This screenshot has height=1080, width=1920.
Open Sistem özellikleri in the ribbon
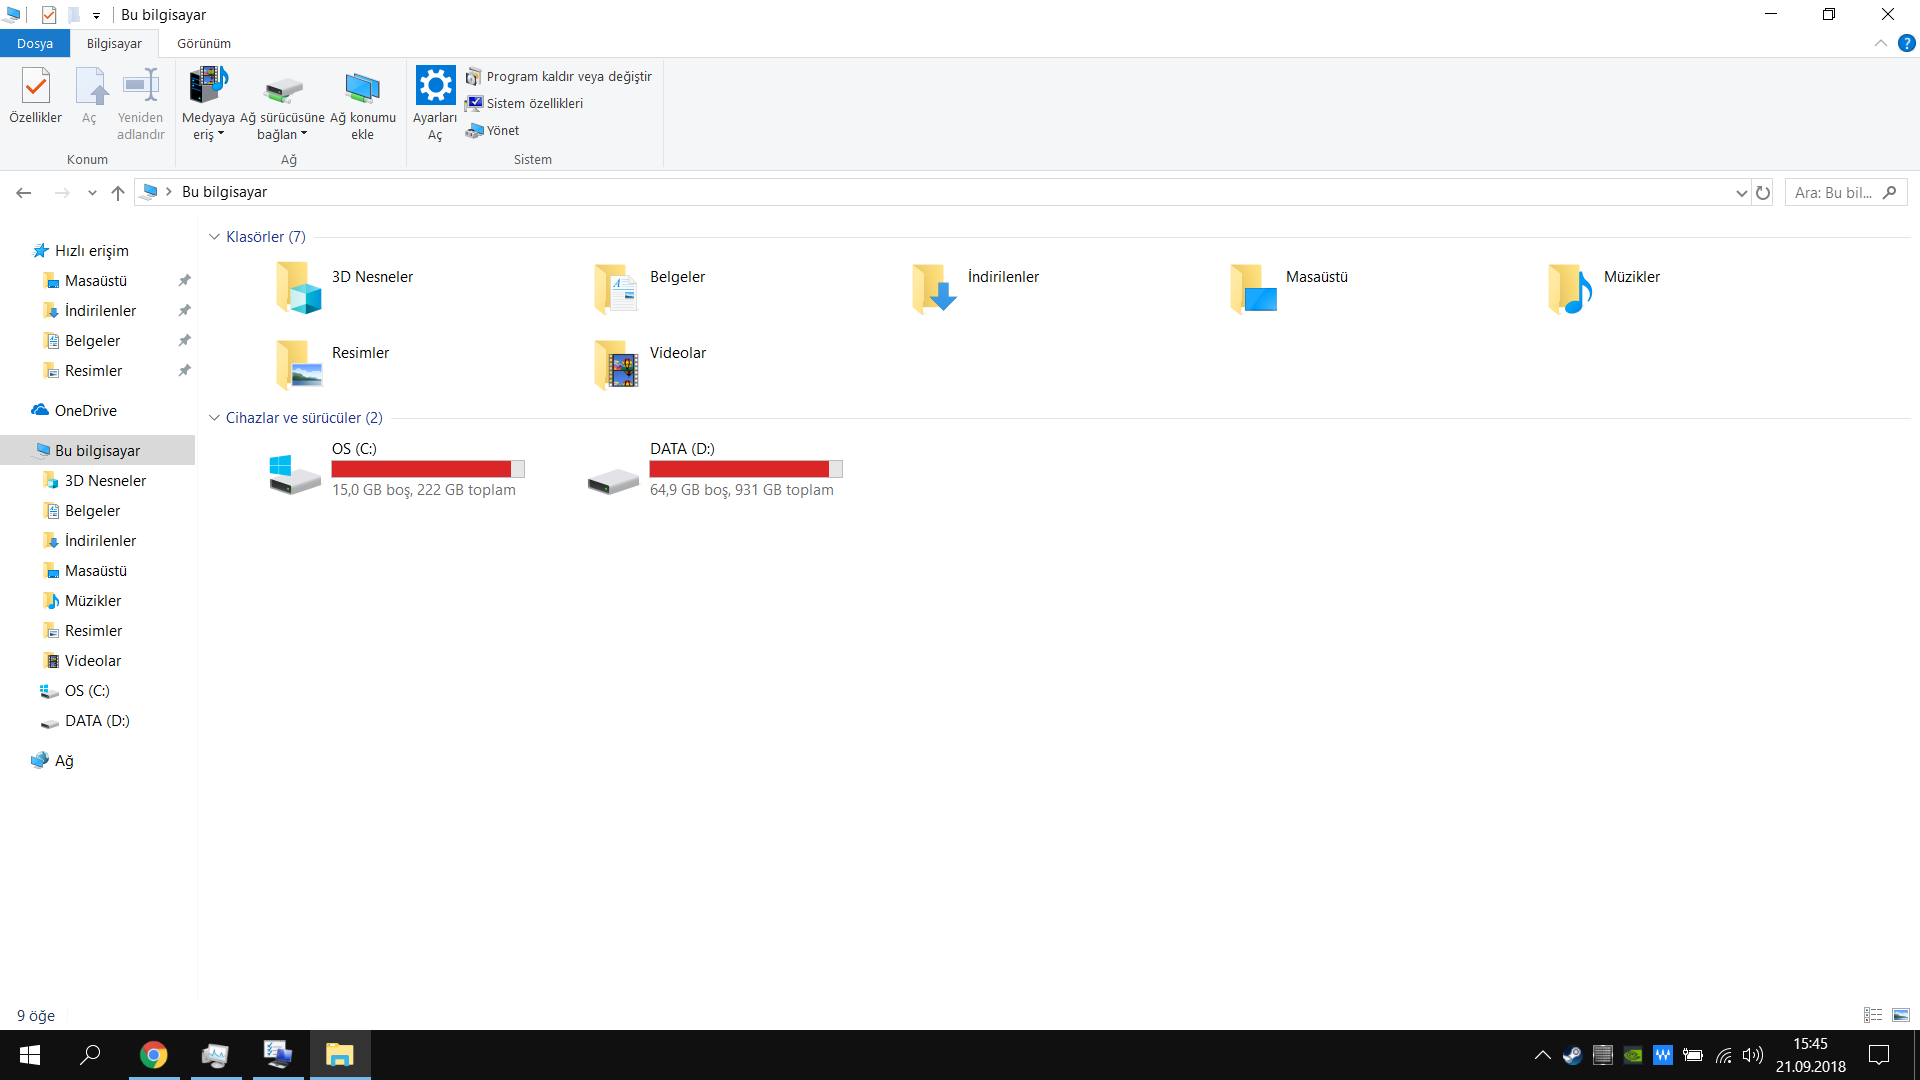534,104
